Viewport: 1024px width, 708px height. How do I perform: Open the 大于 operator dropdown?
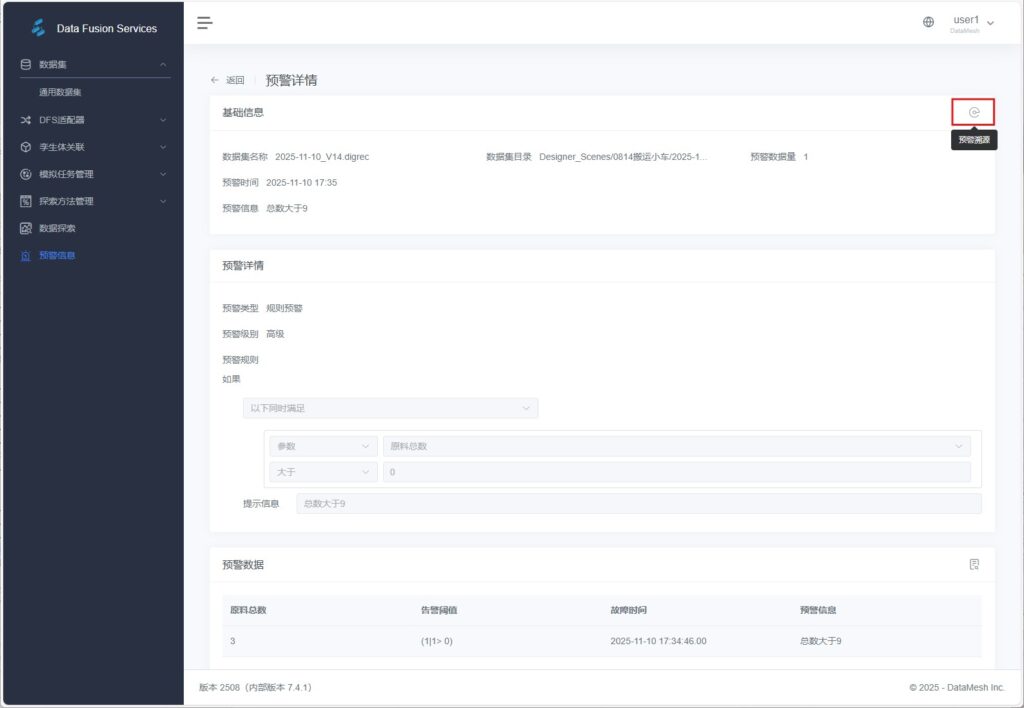322,472
